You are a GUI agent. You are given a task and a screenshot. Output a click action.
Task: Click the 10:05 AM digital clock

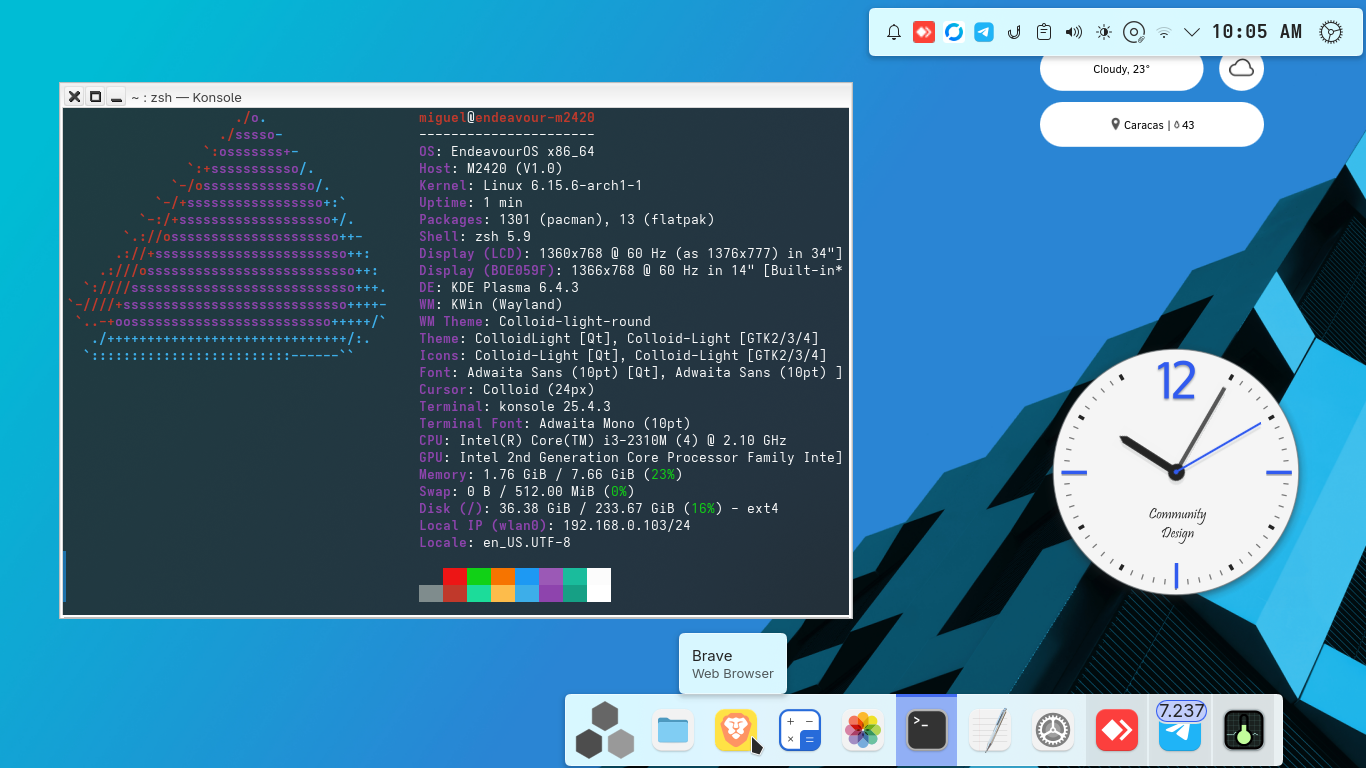click(1257, 32)
